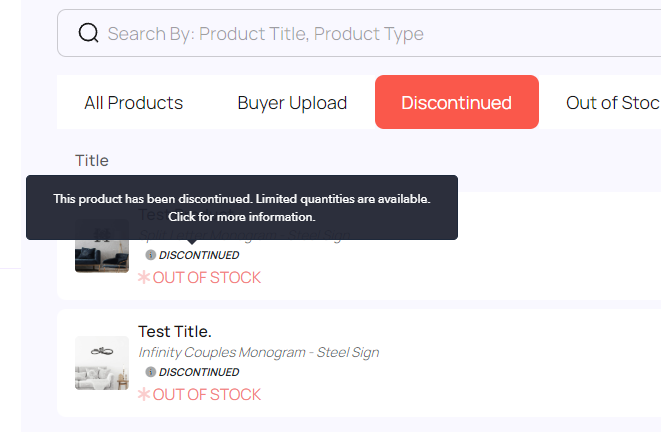The image size is (661, 432).
Task: Click DISCONTINUED label on Infinity Couples row
Action: 199,372
